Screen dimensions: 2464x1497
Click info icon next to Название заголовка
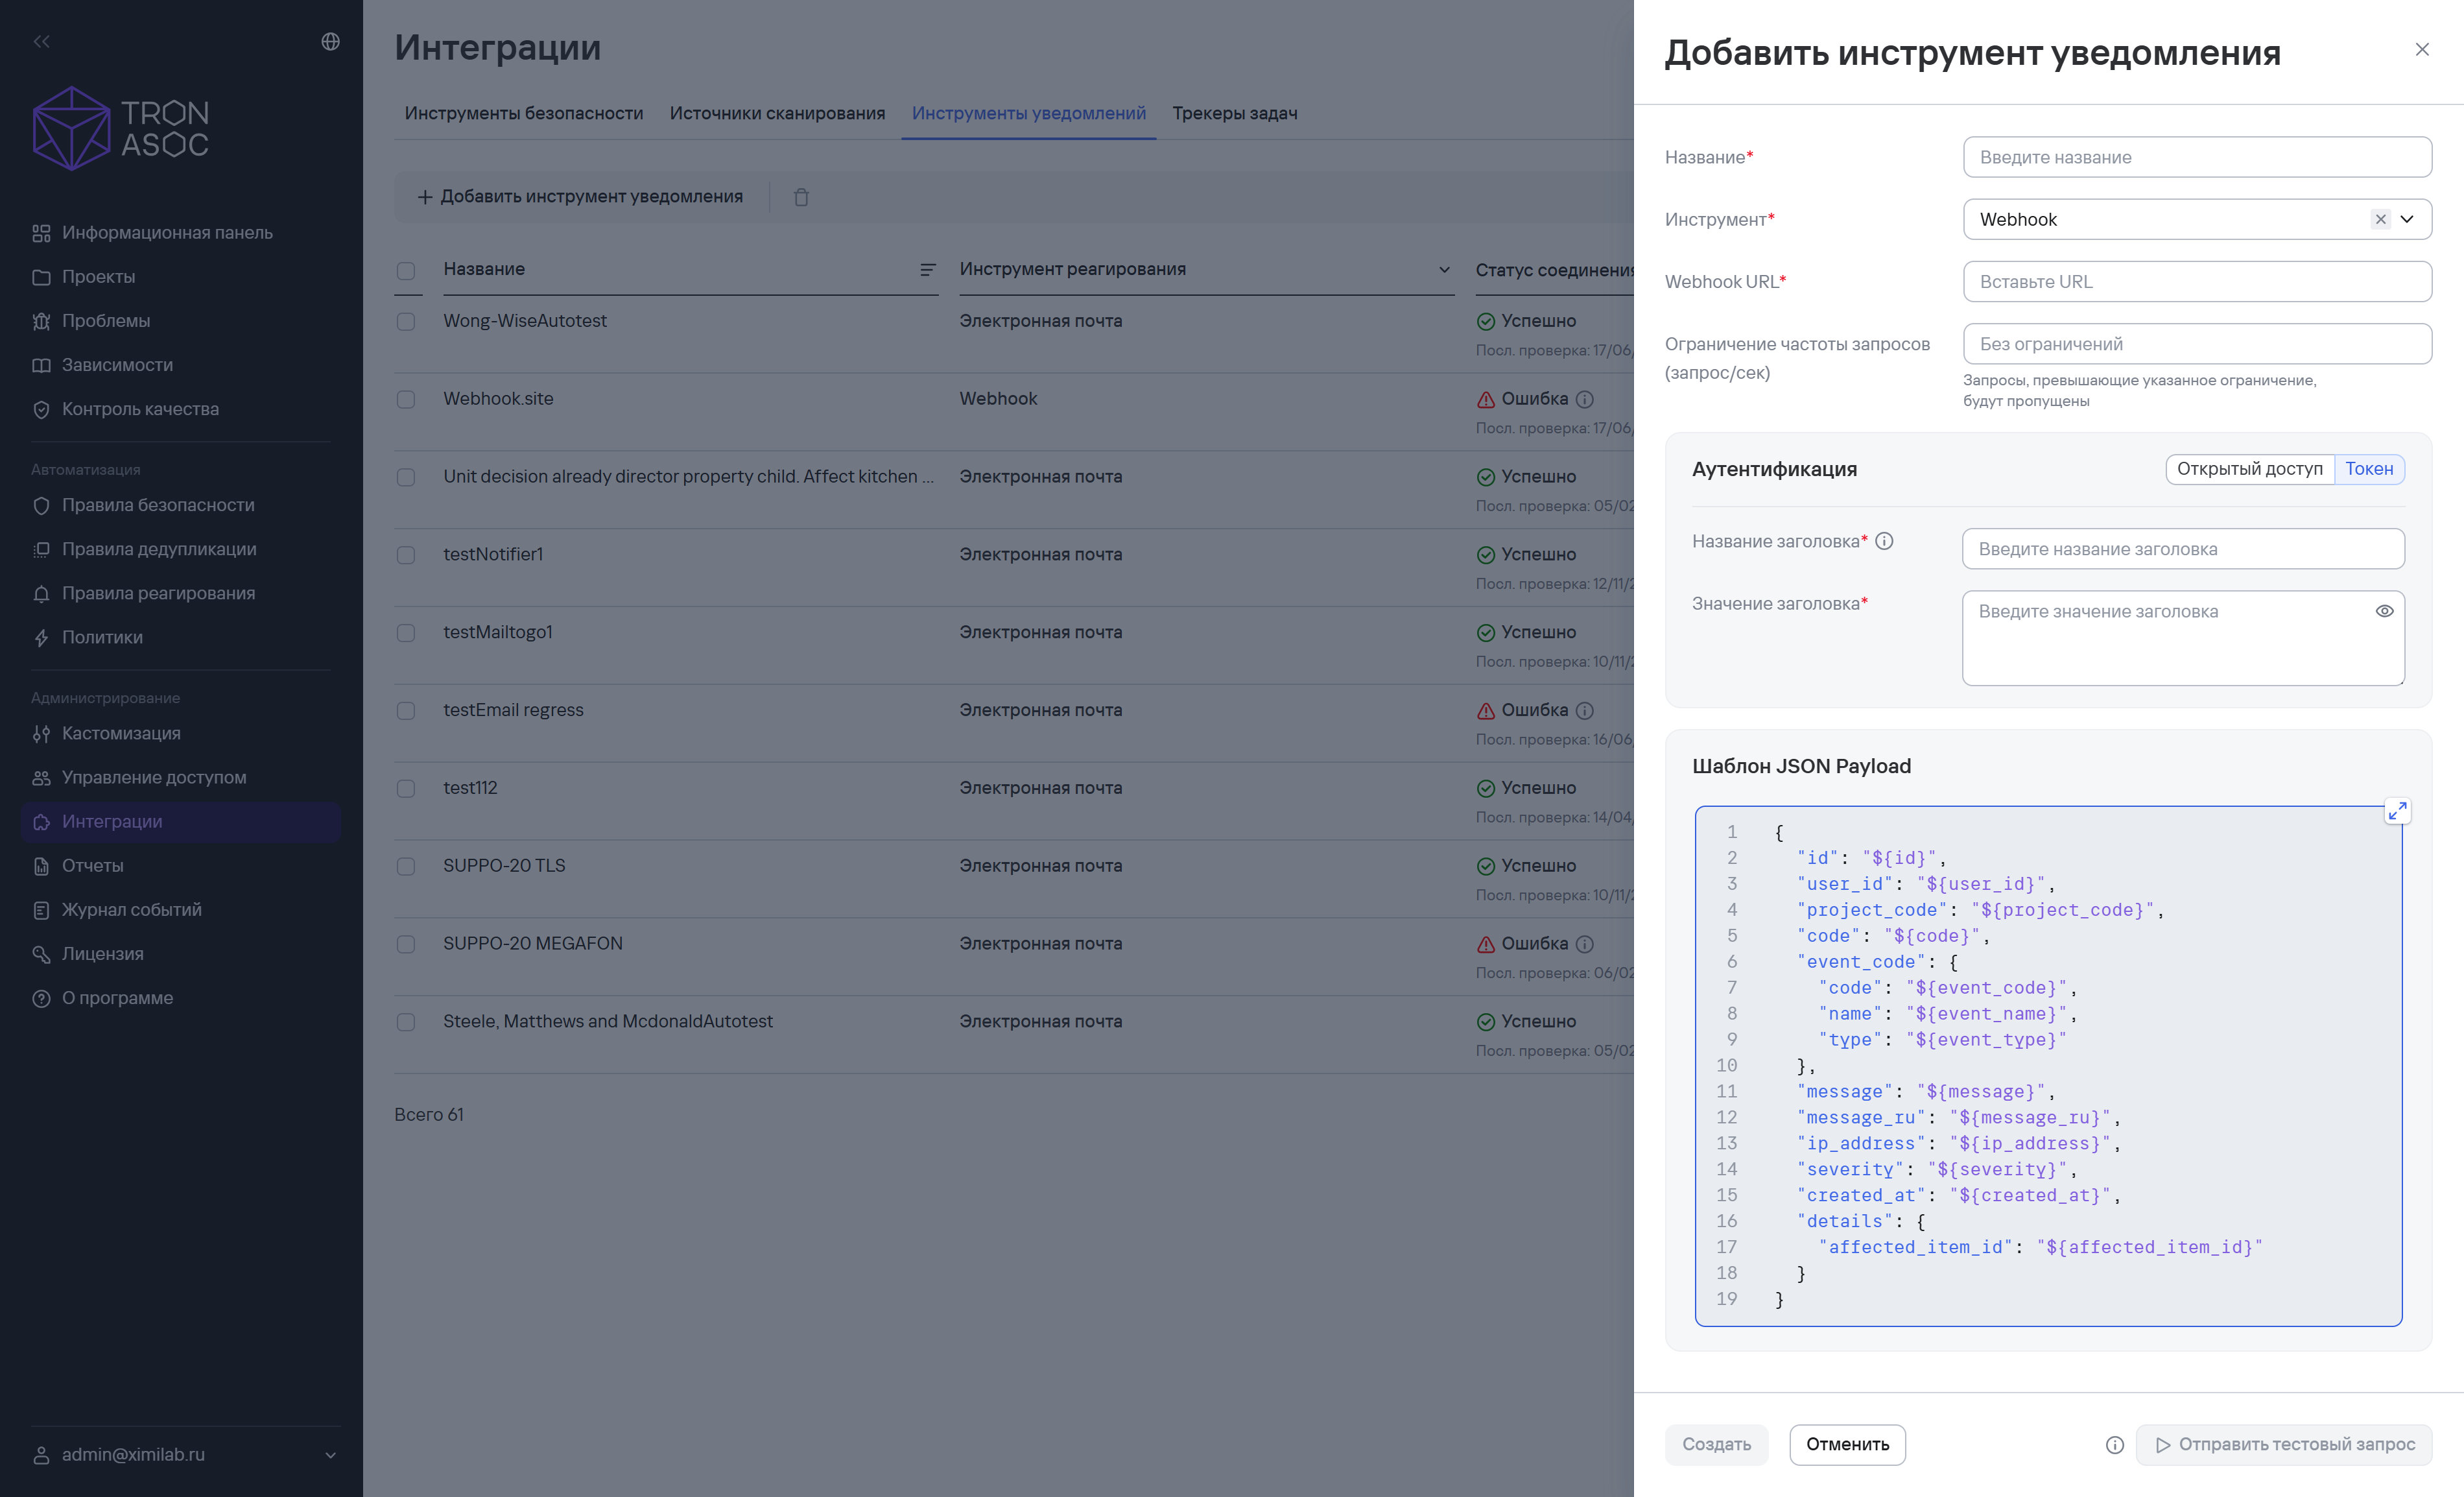coord(1884,541)
